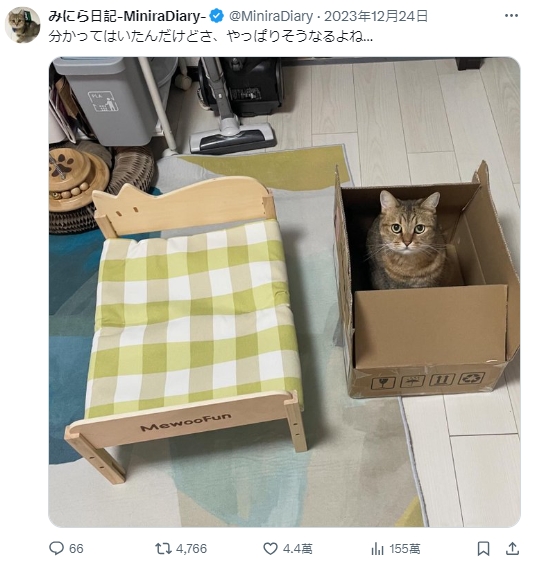
Task: Click the share upload arrow icon
Action: tap(512, 549)
